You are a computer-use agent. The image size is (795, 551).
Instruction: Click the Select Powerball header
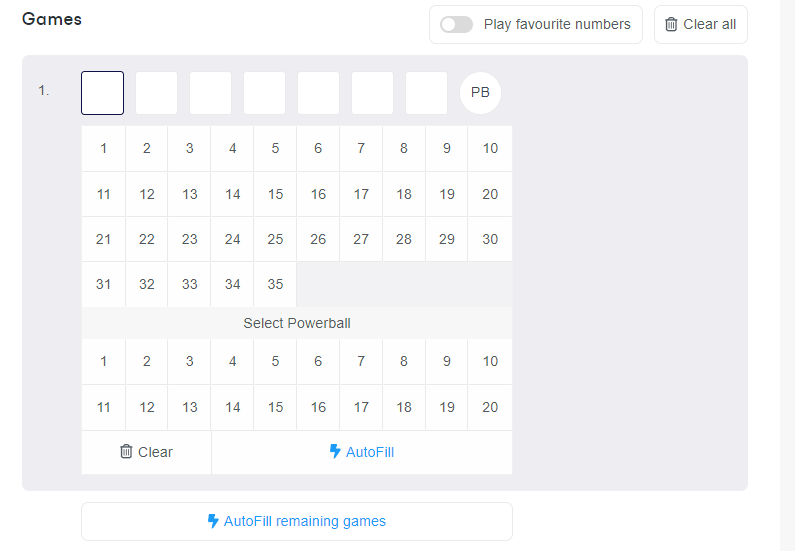[x=297, y=323]
